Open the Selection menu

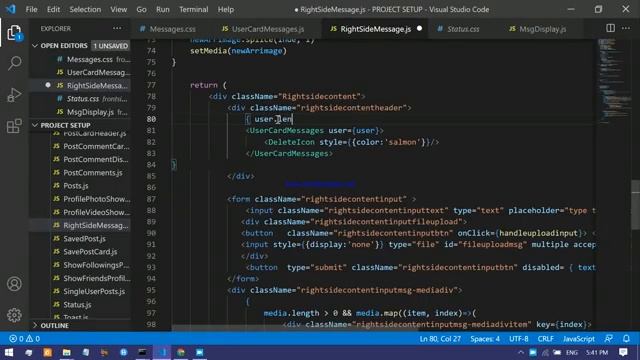[x=85, y=9]
